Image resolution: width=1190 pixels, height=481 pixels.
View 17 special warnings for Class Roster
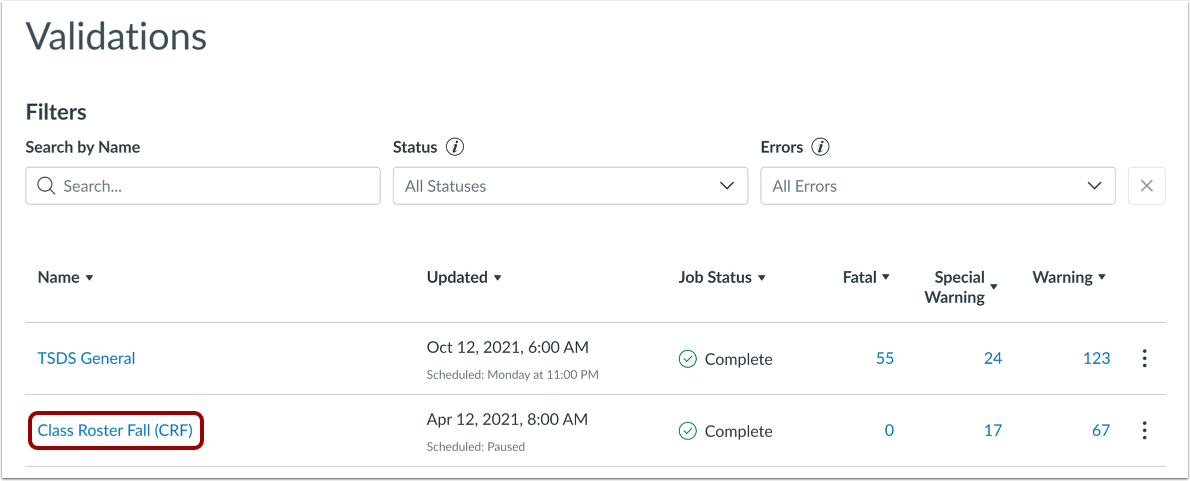point(992,431)
